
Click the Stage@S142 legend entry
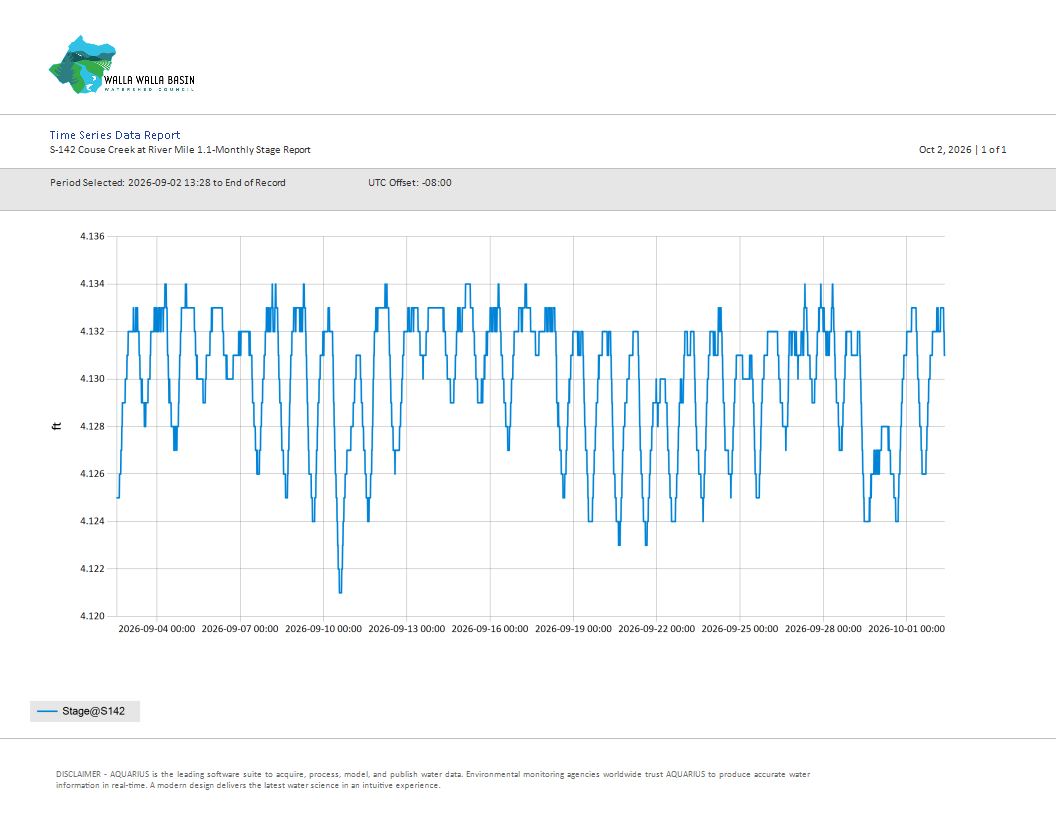click(x=85, y=712)
